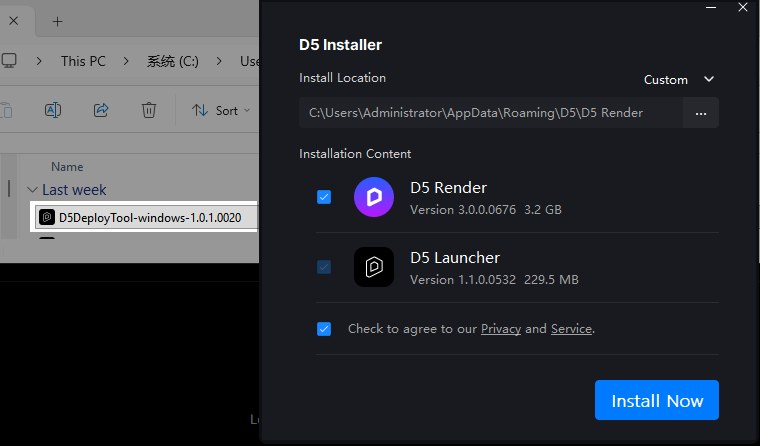Select the D5 Render title text
Viewport: 760px width, 446px height.
click(448, 188)
